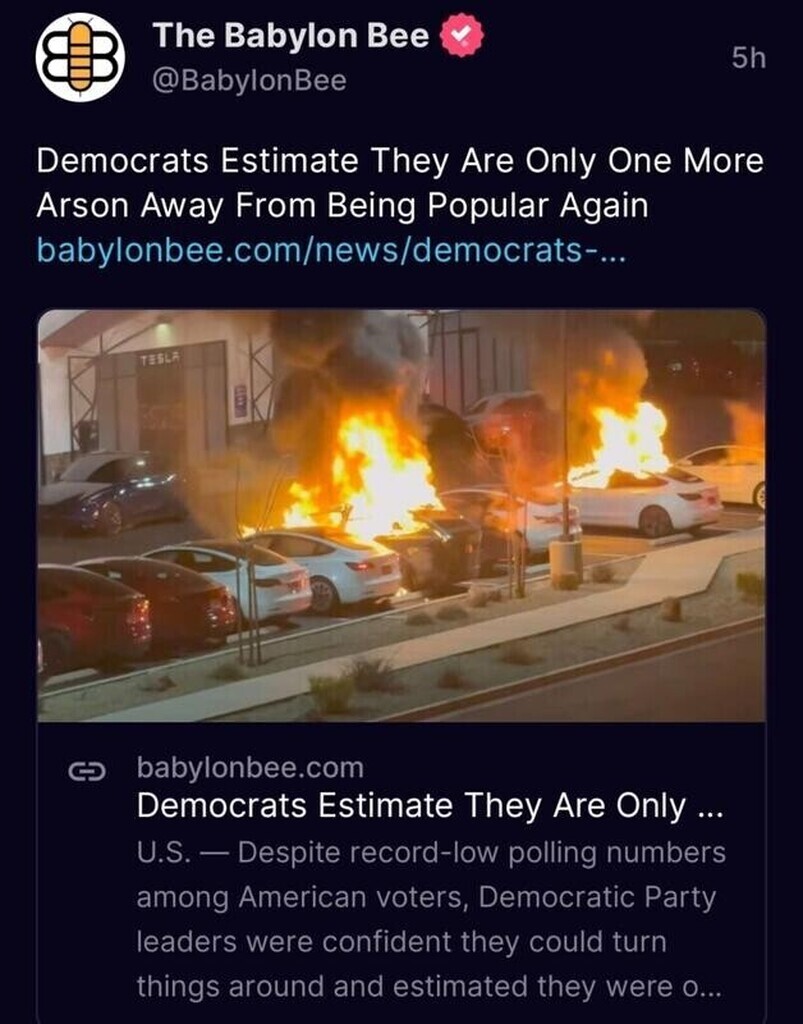Click the pink verified badge checkmark

click(x=462, y=36)
